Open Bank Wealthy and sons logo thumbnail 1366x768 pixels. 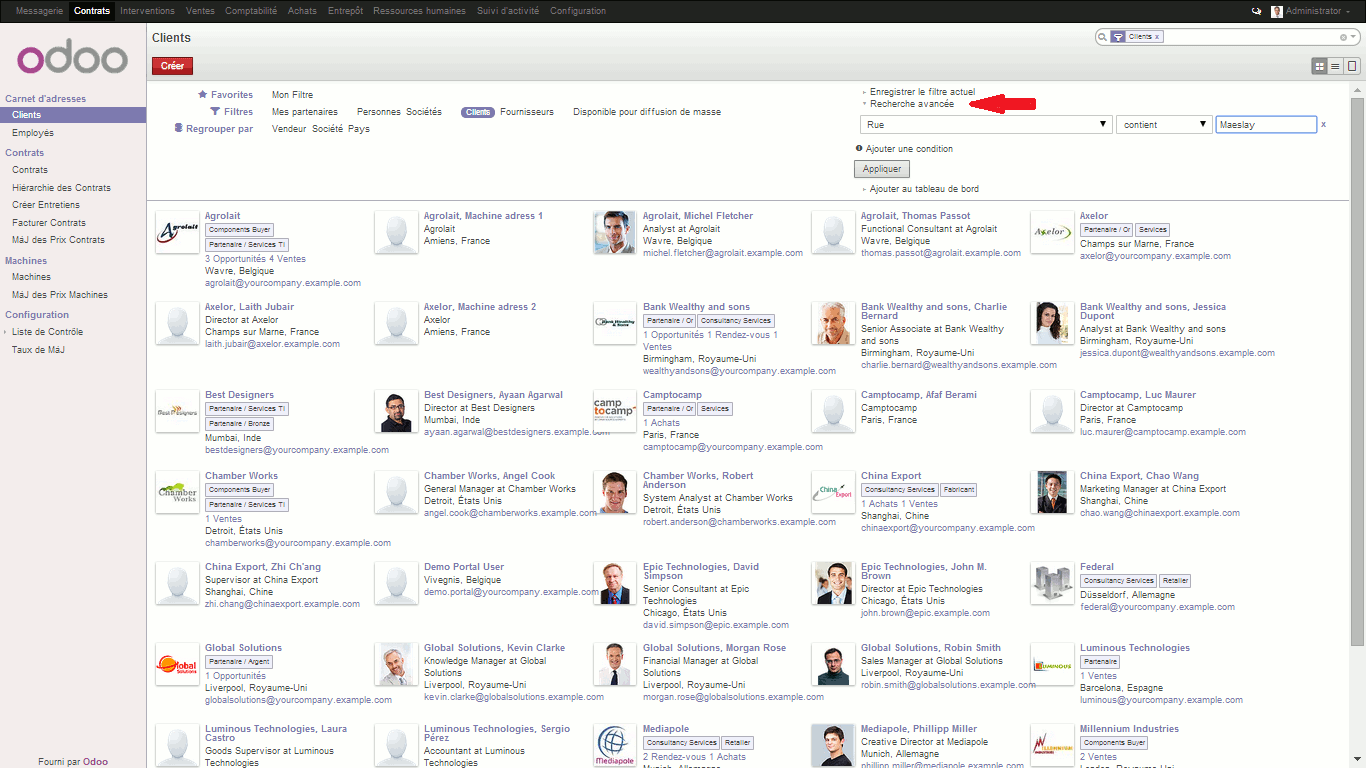pyautogui.click(x=615, y=323)
